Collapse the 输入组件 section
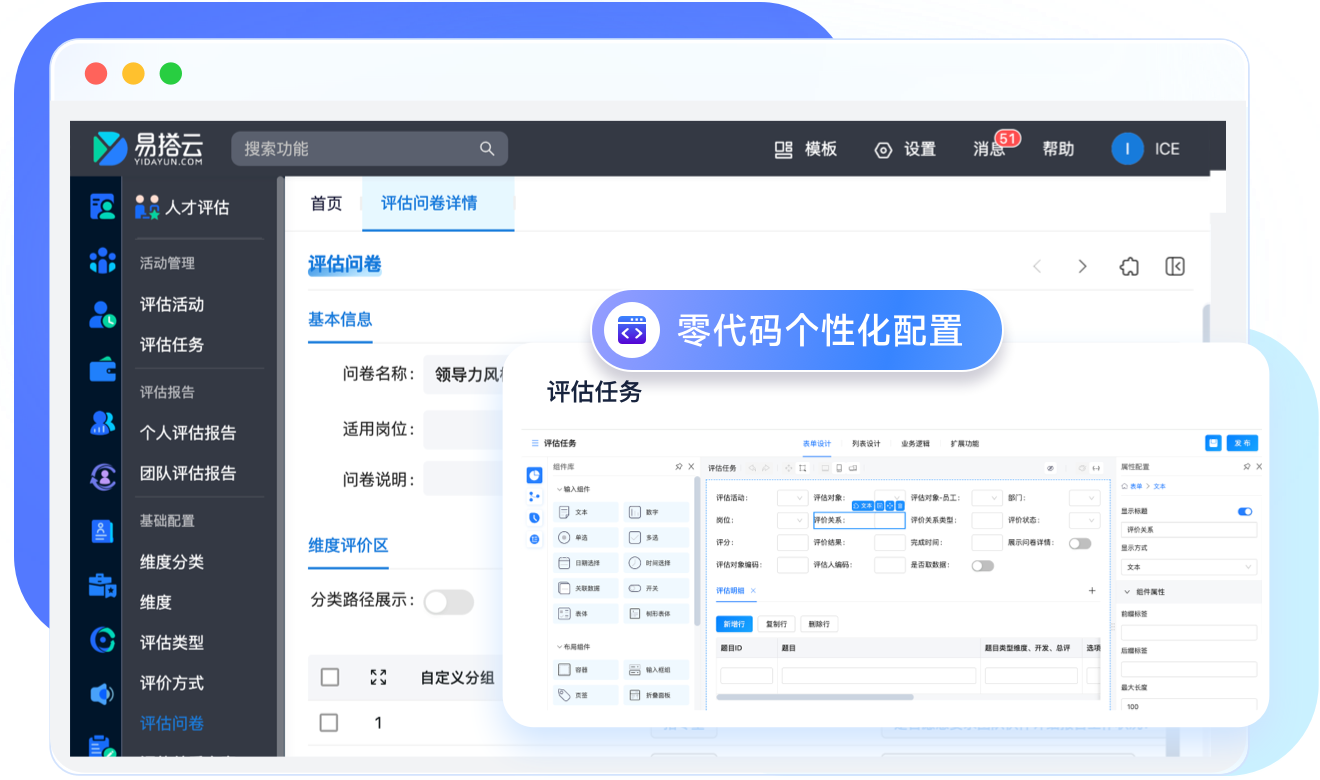The image size is (1320, 780). [x=560, y=490]
